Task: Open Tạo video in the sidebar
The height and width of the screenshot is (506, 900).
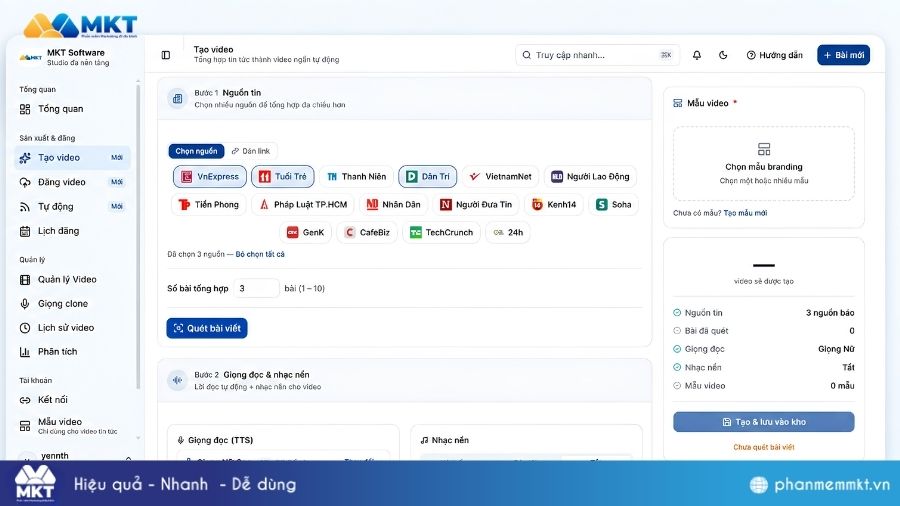Action: (72, 158)
